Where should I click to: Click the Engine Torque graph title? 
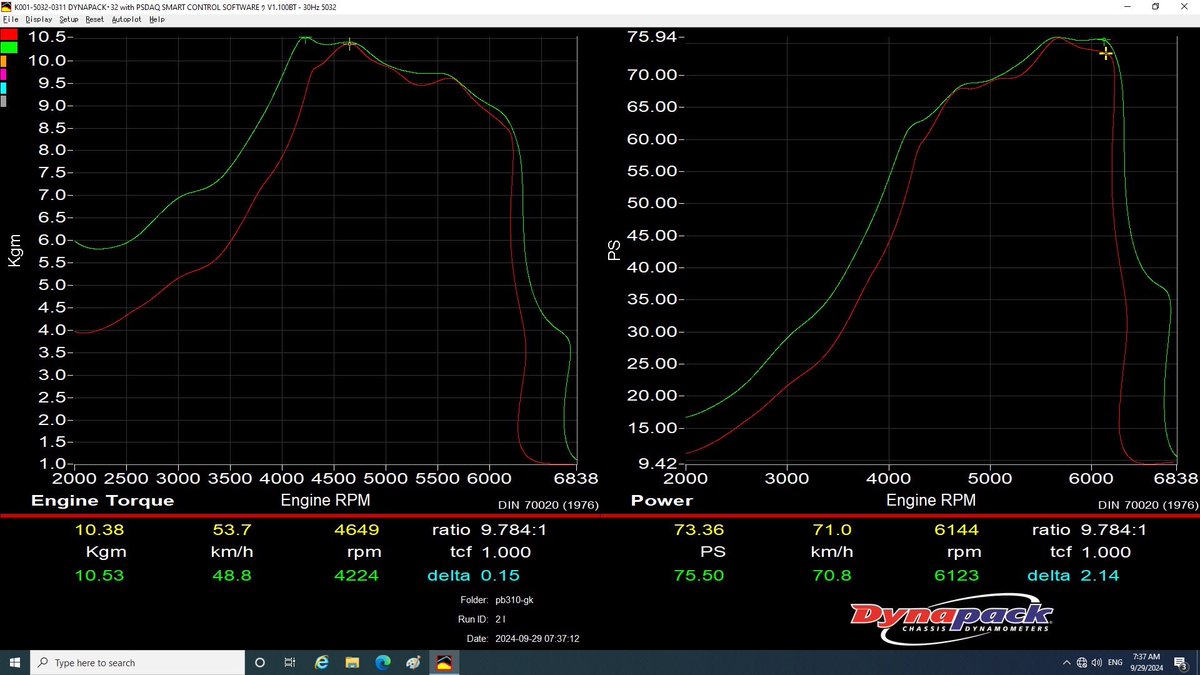coord(103,500)
